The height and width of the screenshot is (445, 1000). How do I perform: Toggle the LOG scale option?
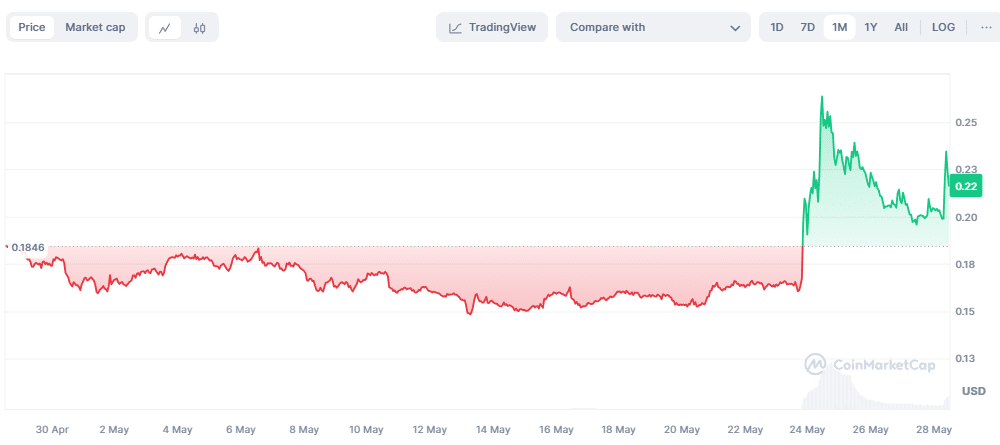point(943,27)
